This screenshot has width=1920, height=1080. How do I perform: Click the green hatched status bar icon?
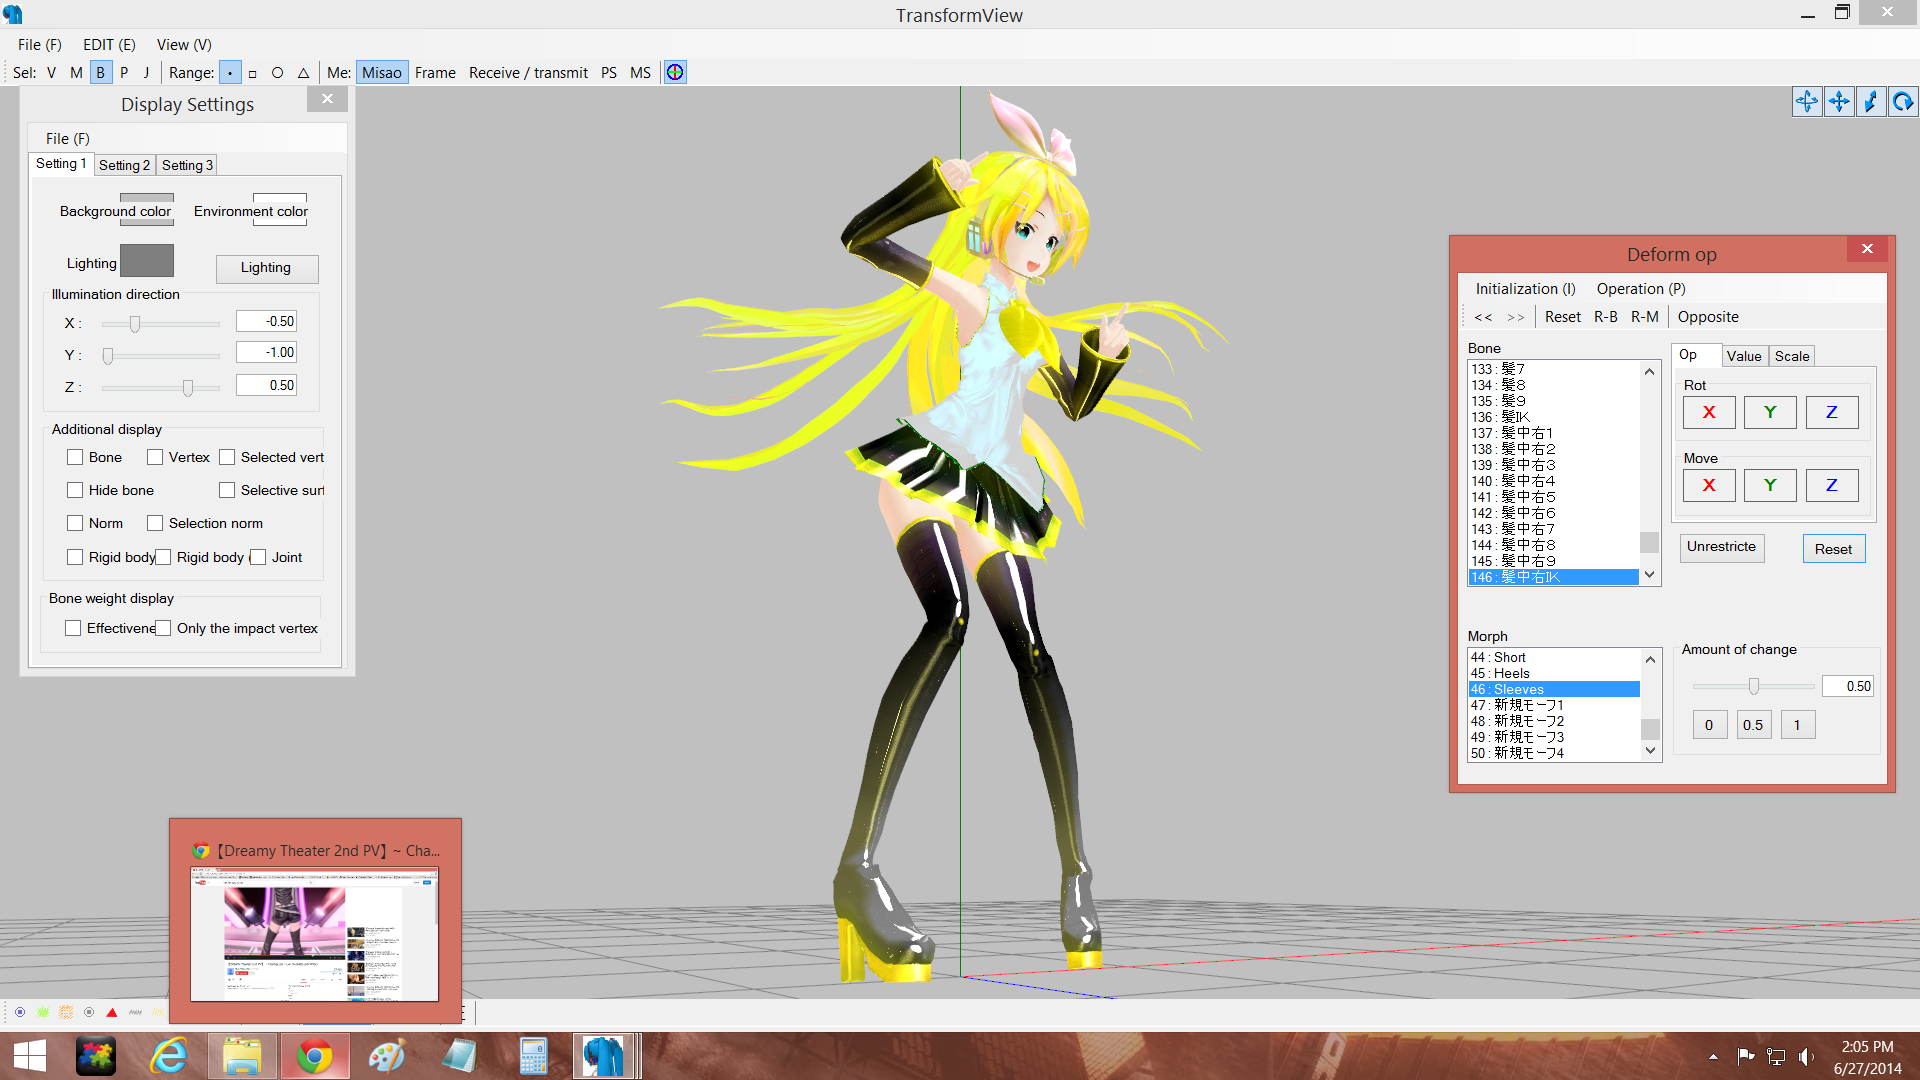pos(43,1012)
